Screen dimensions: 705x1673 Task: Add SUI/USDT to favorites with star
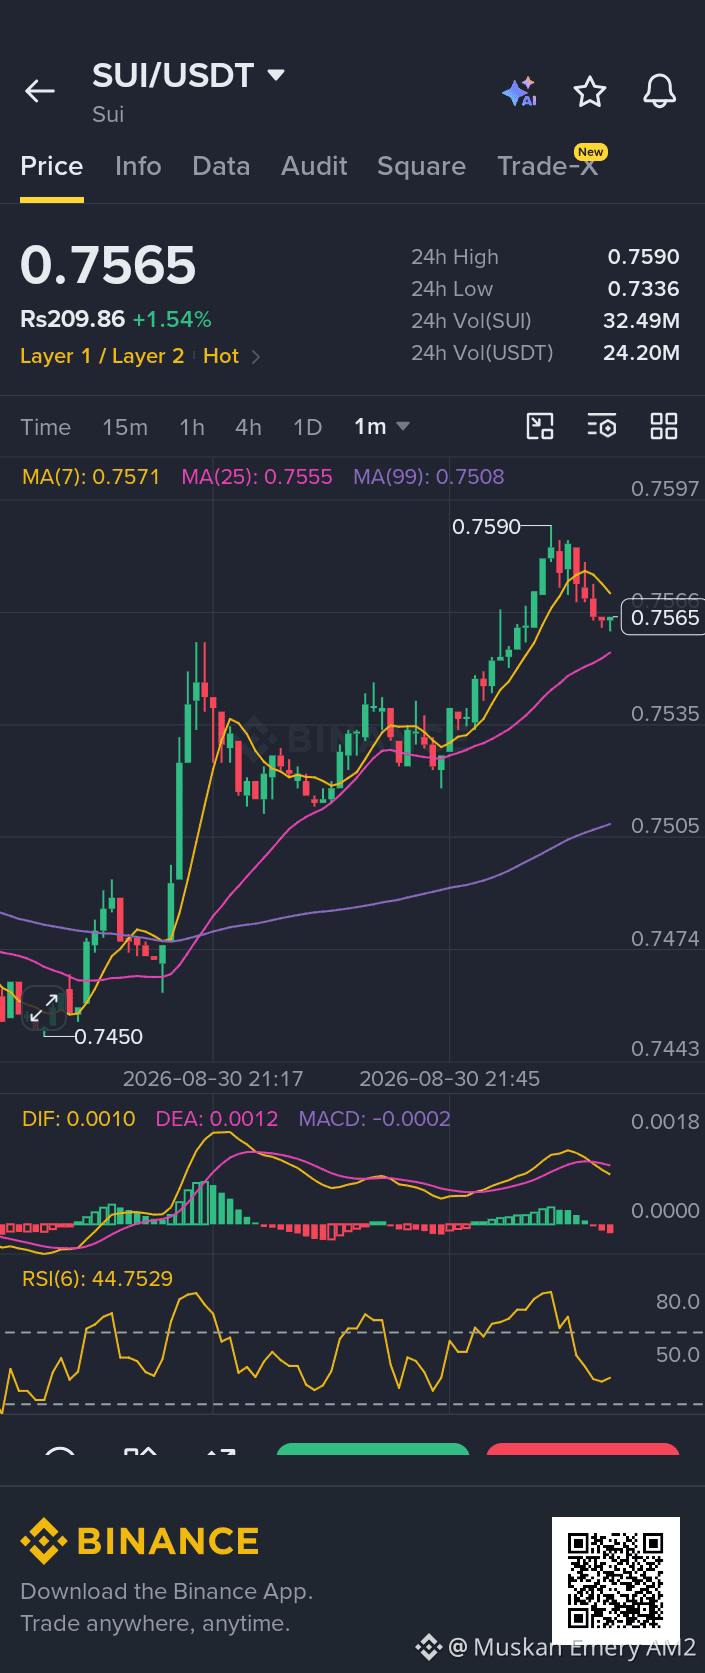click(590, 92)
